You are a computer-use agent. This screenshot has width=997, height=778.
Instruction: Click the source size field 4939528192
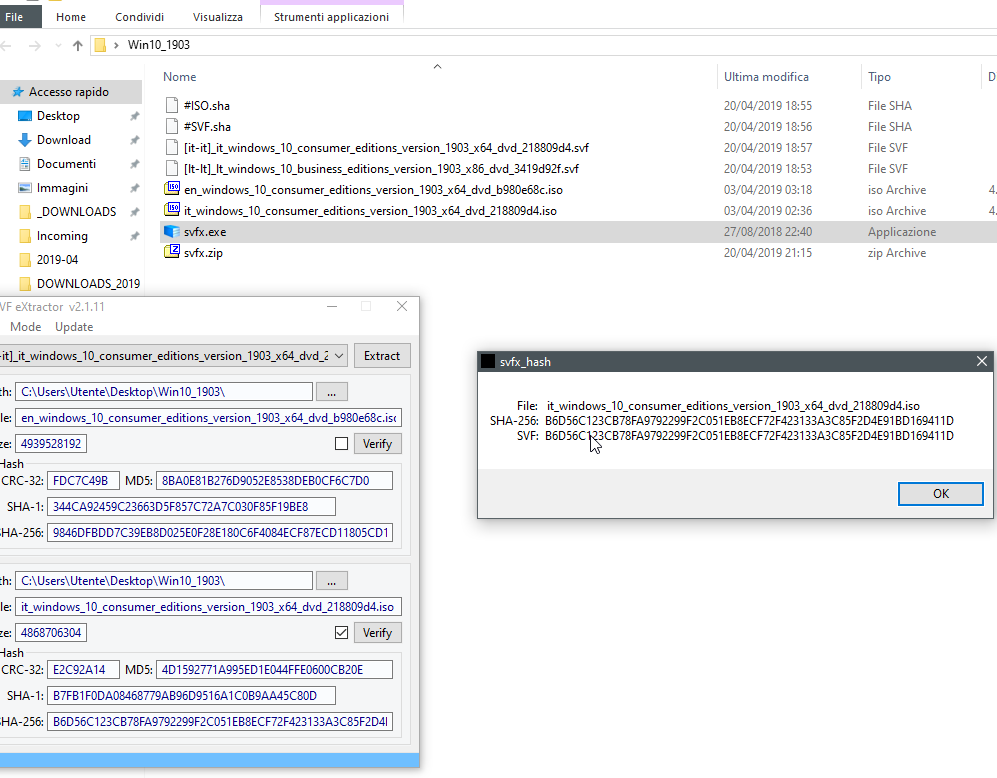tap(51, 444)
